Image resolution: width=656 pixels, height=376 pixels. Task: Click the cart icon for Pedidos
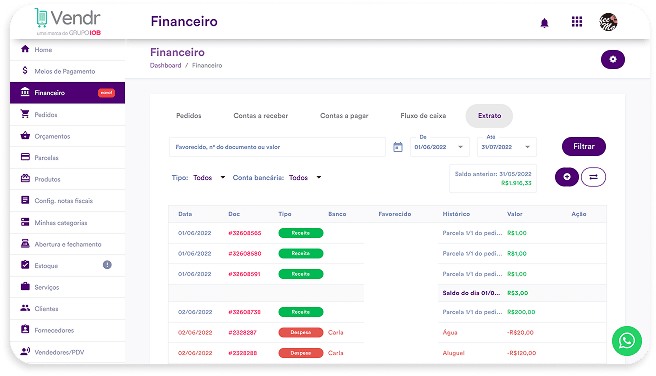[25, 114]
